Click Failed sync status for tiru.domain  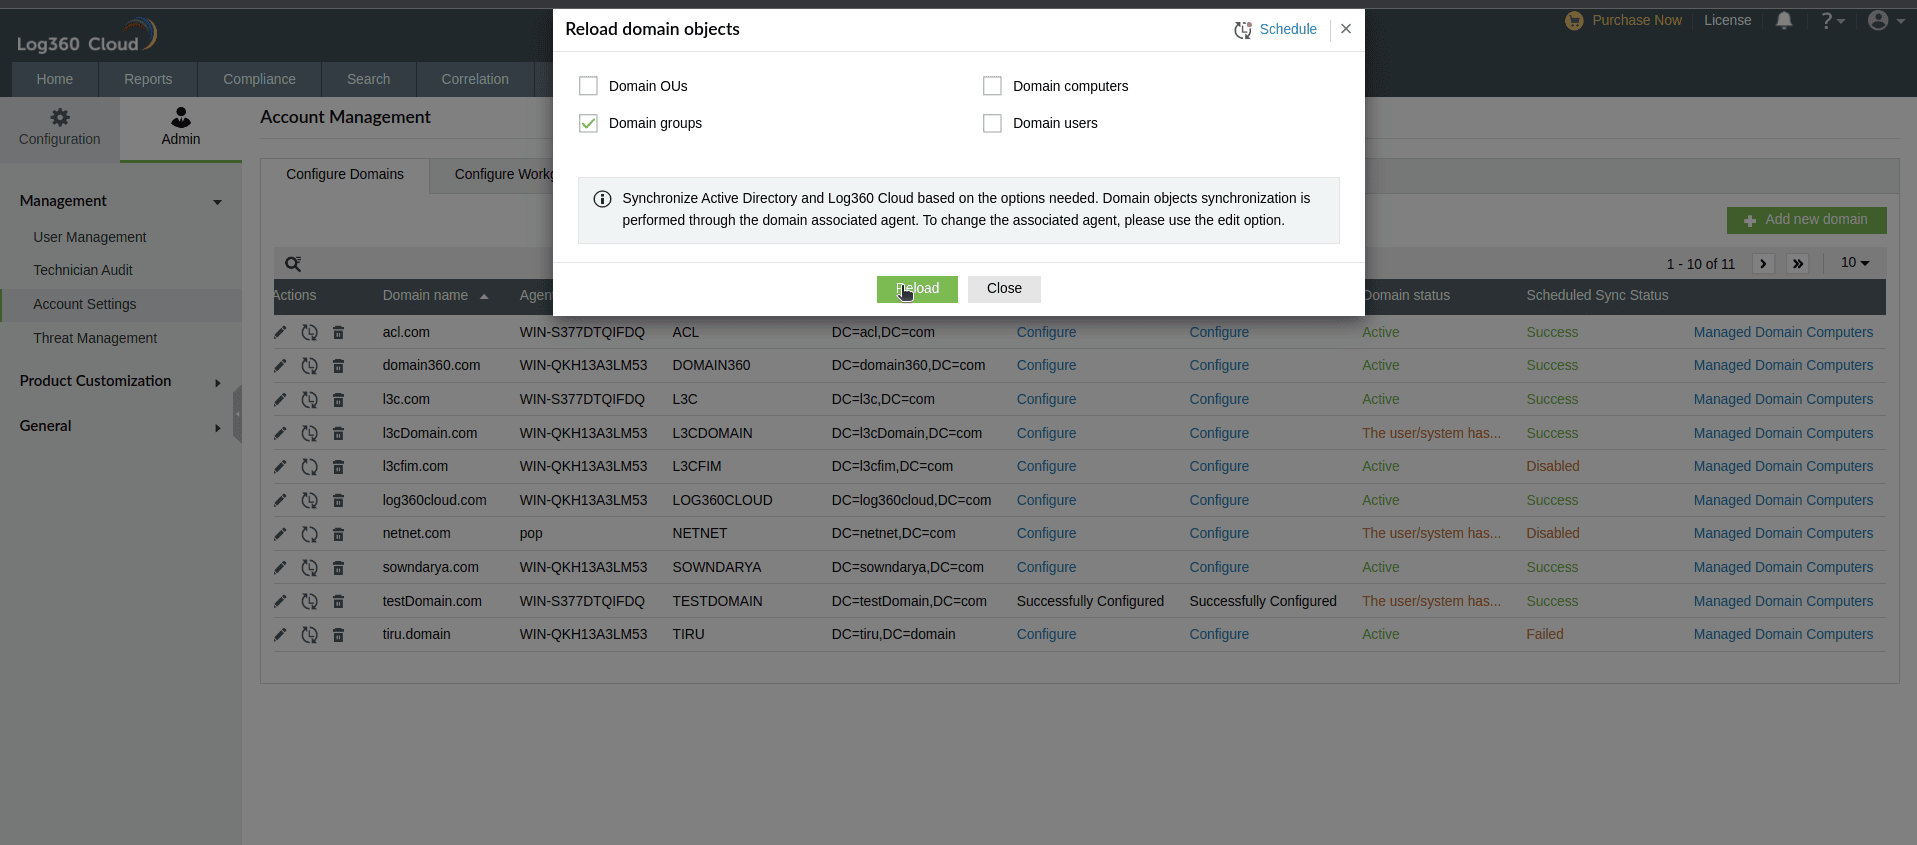1544,634
